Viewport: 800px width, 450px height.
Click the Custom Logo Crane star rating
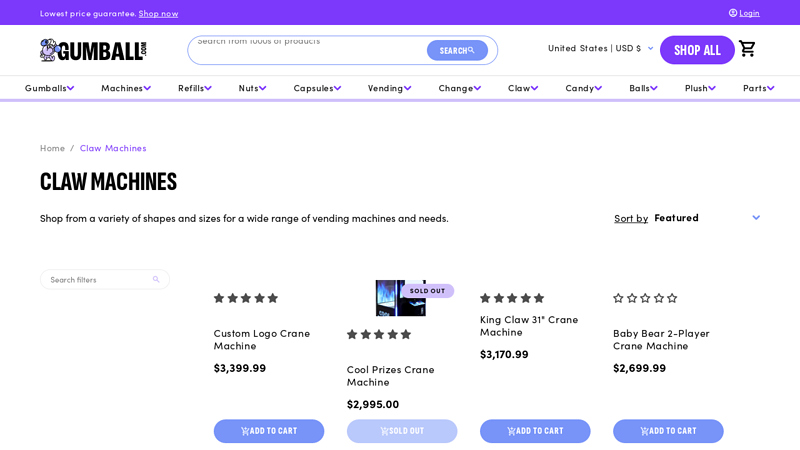[246, 298]
